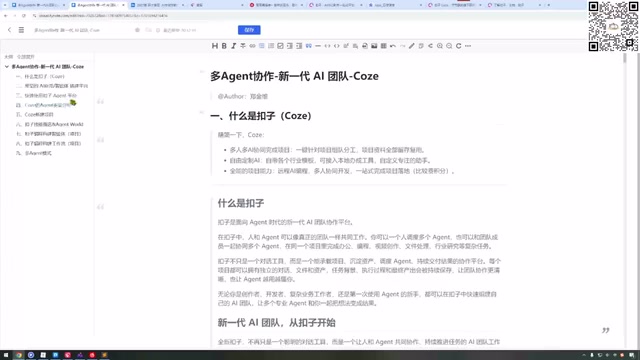The image size is (640, 360).
Task: Apply heading format with H icon
Action: pyautogui.click(x=215, y=46)
